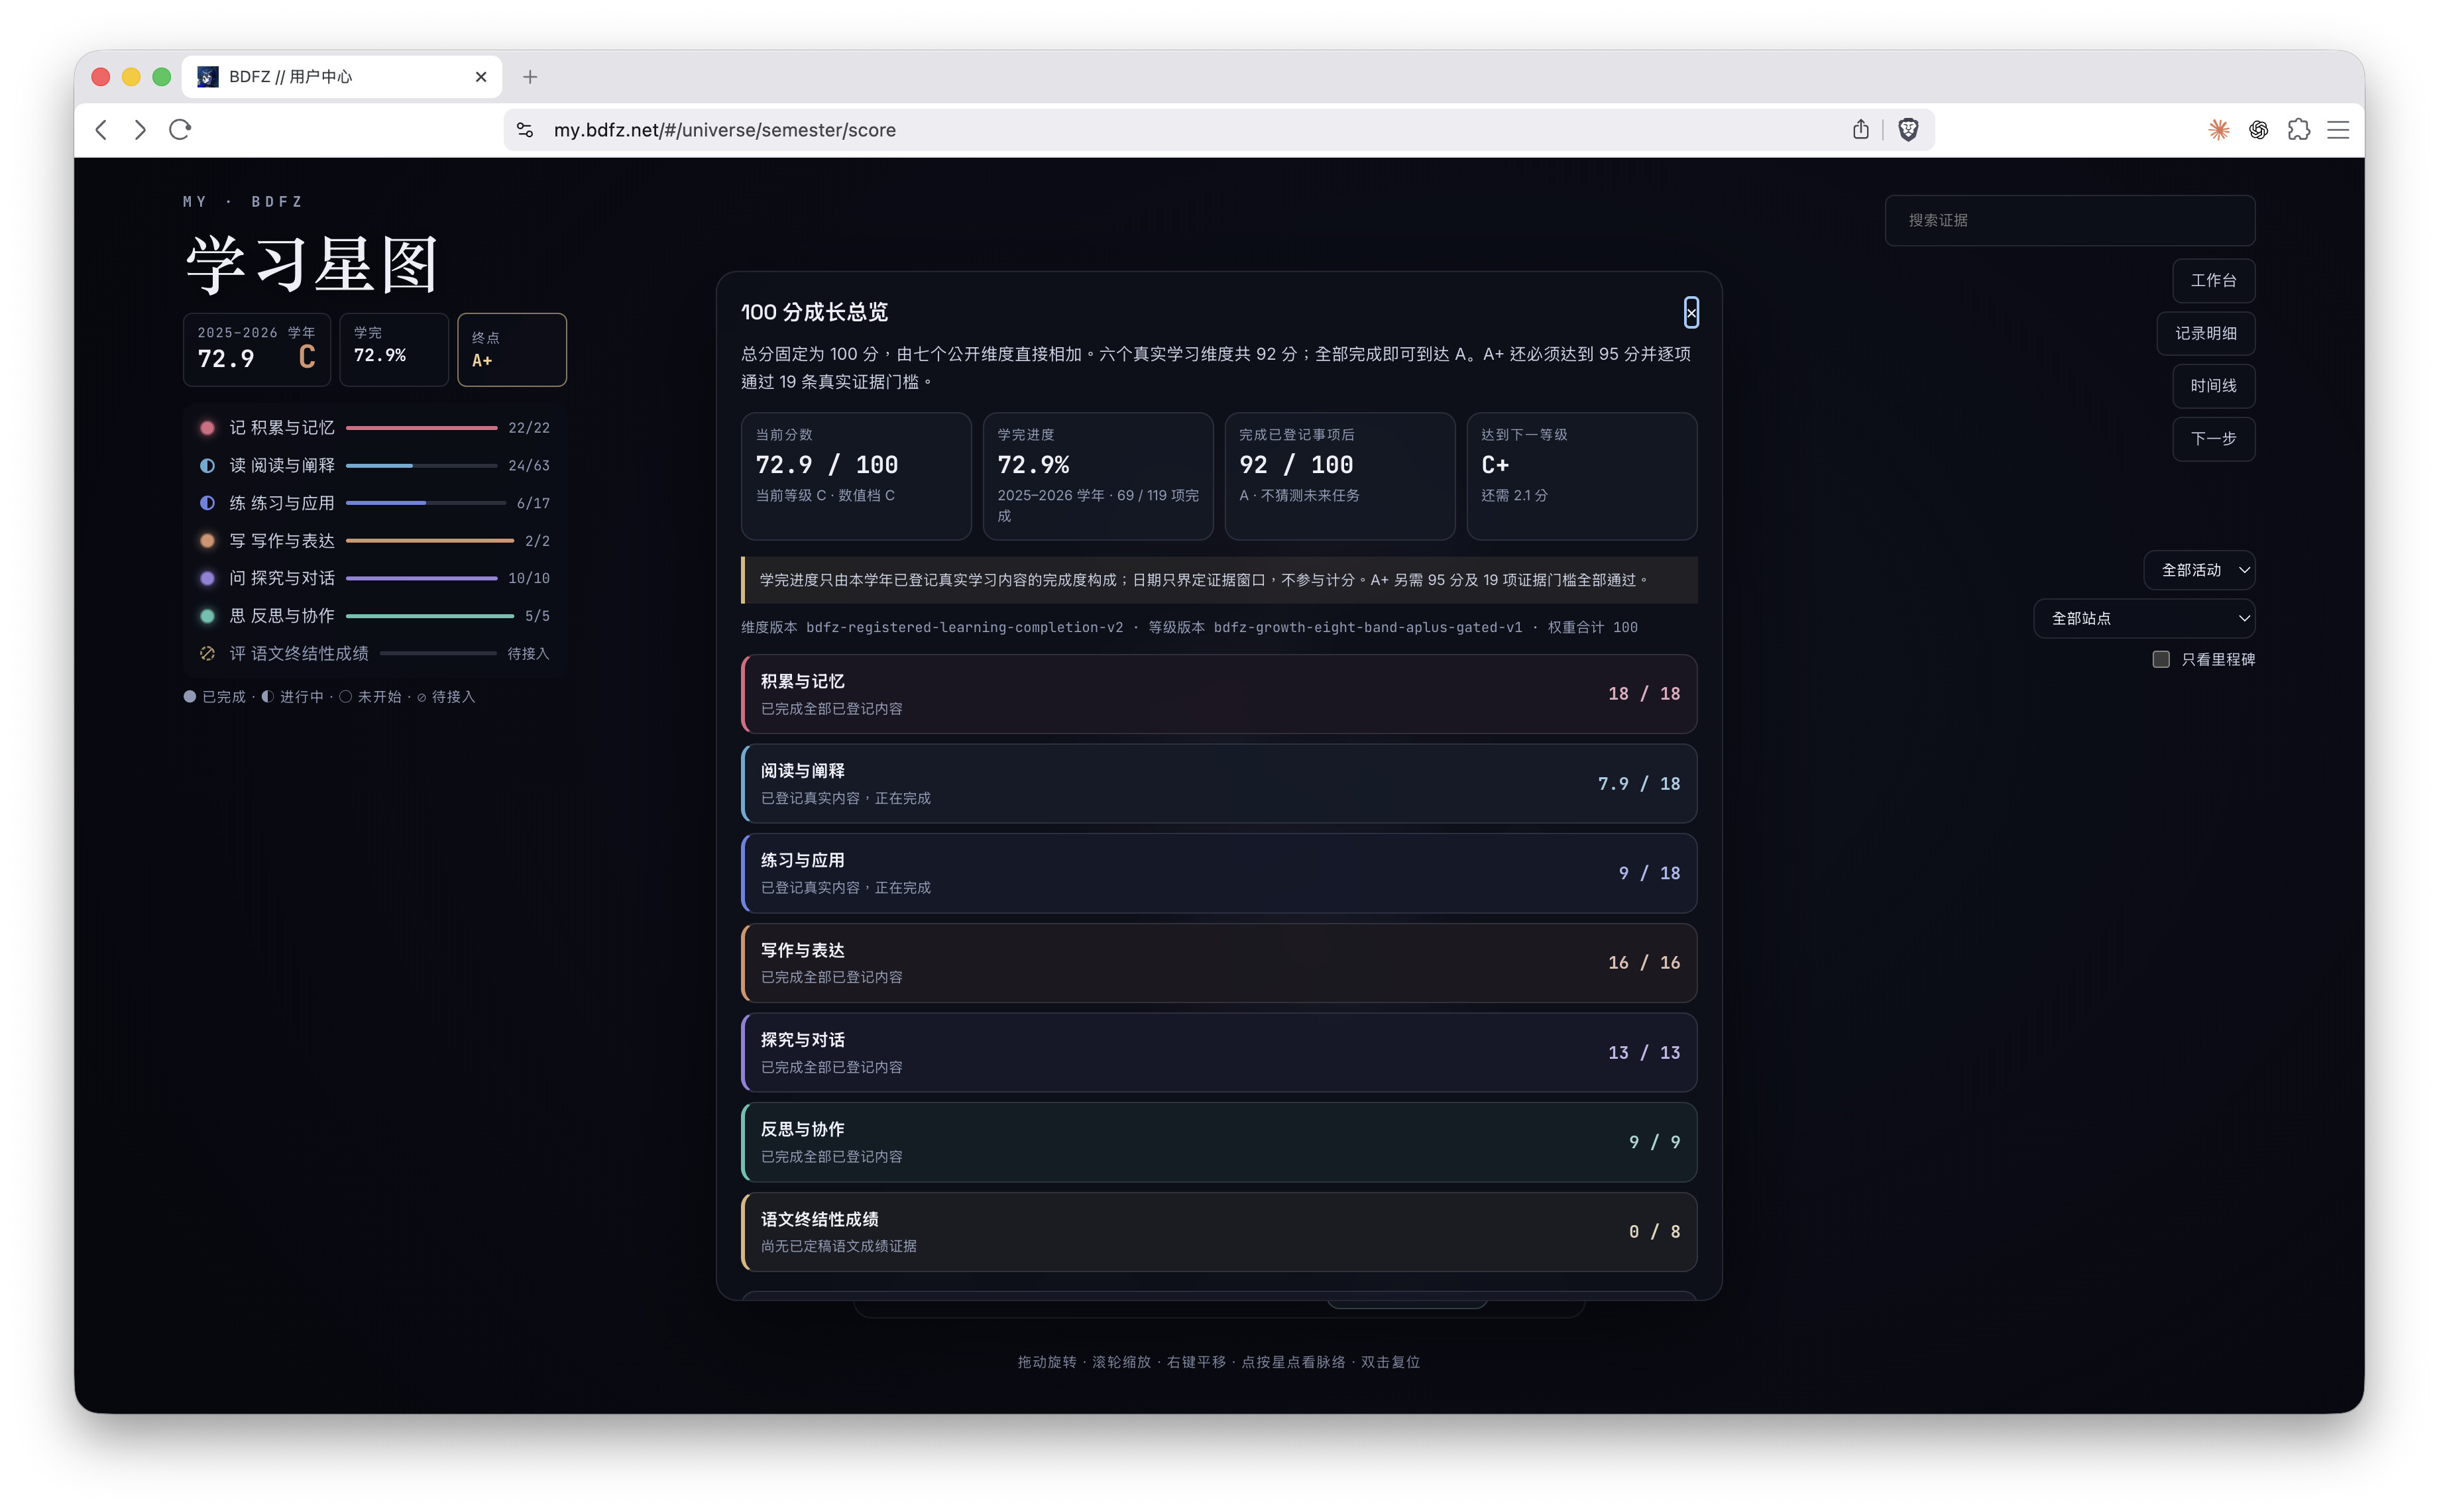Go back with the browser arrow
Screen dimensions: 2439x1512
click(x=101, y=130)
